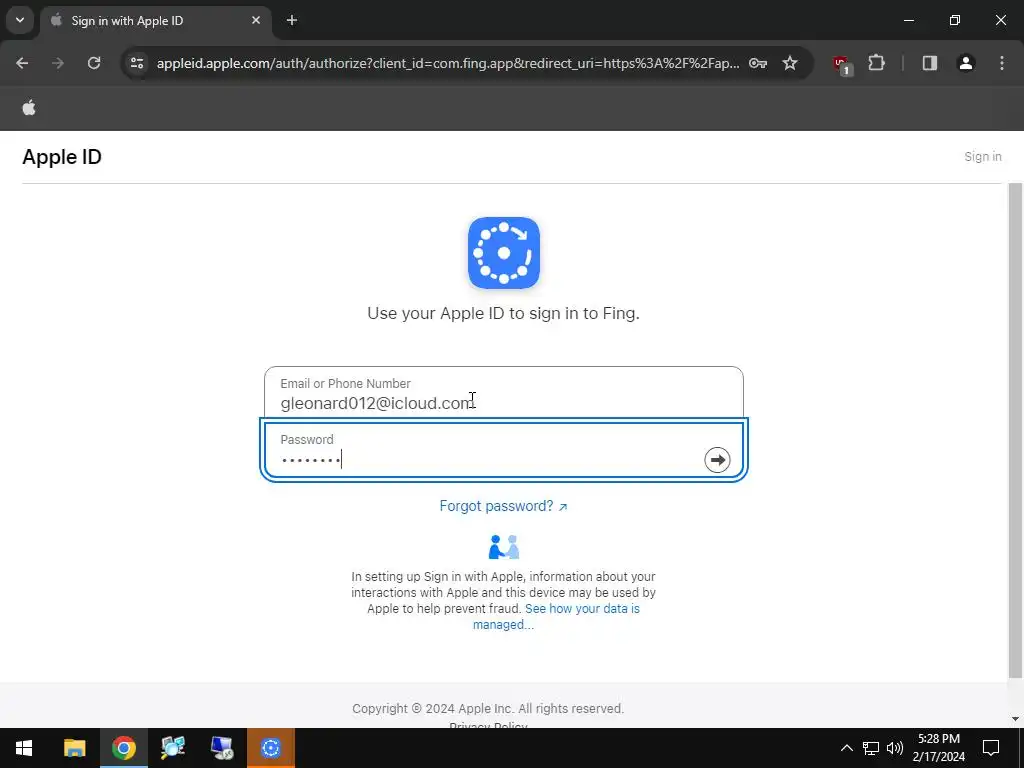Switch to Chrome in the taskbar

pos(123,748)
